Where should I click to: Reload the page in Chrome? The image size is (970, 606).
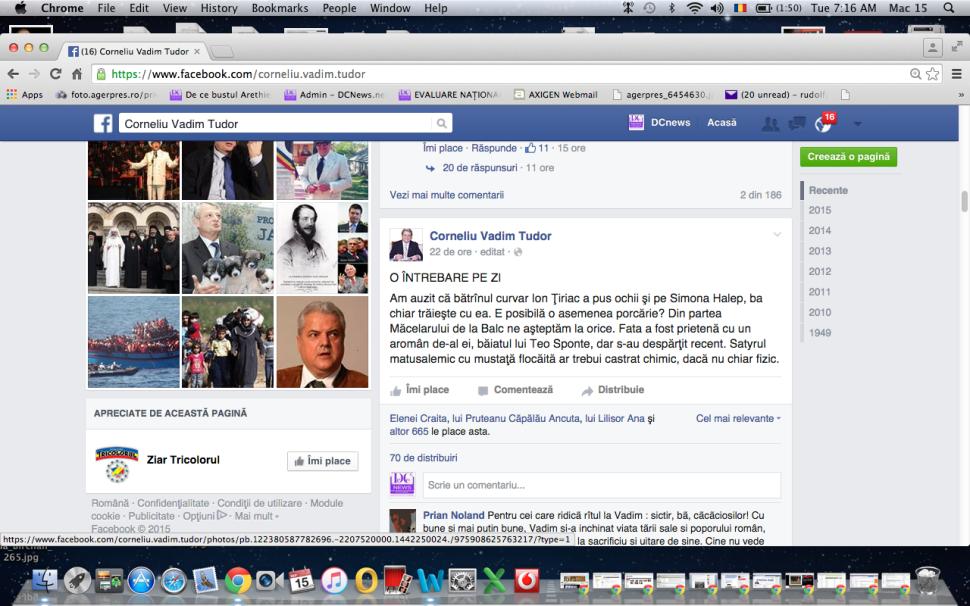[55, 74]
